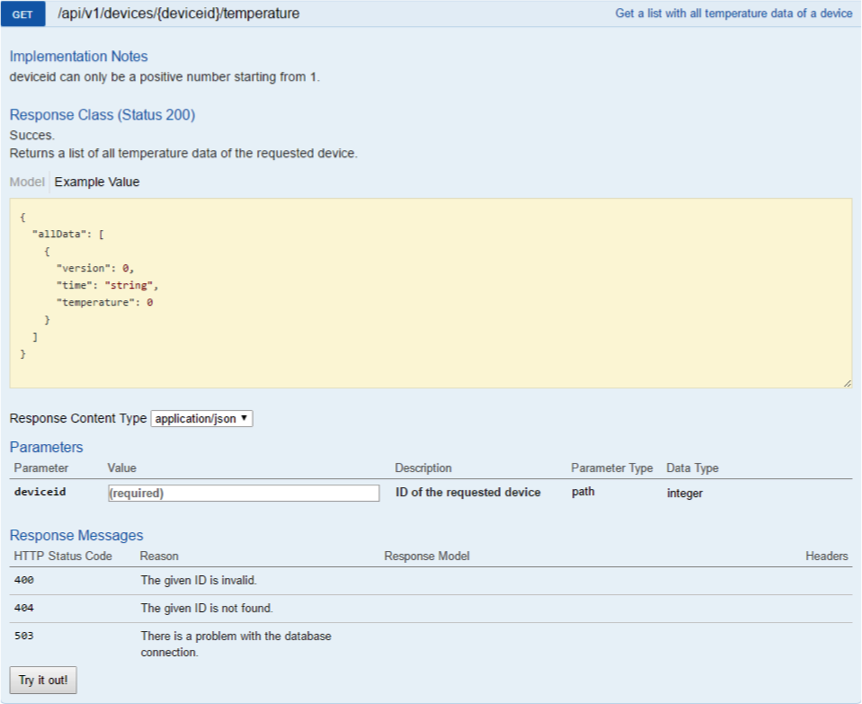Click the bold deviceid parameter name
862x704 pixels.
[40, 493]
